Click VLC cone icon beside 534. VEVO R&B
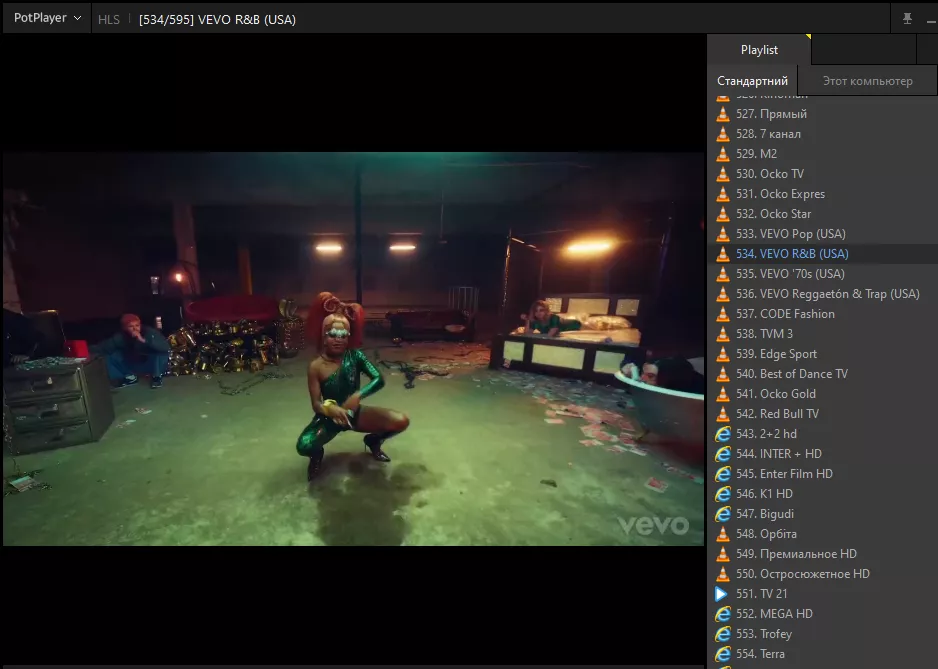The width and height of the screenshot is (938, 669). pyautogui.click(x=723, y=254)
